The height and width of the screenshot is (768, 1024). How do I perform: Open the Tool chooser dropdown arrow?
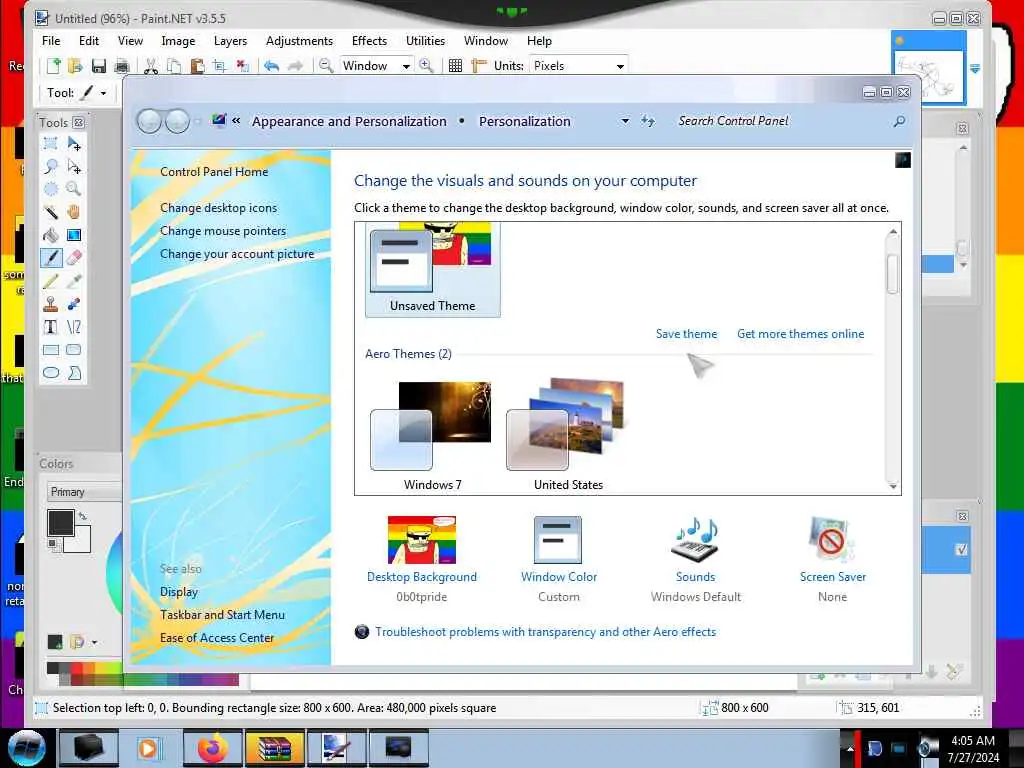(103, 93)
